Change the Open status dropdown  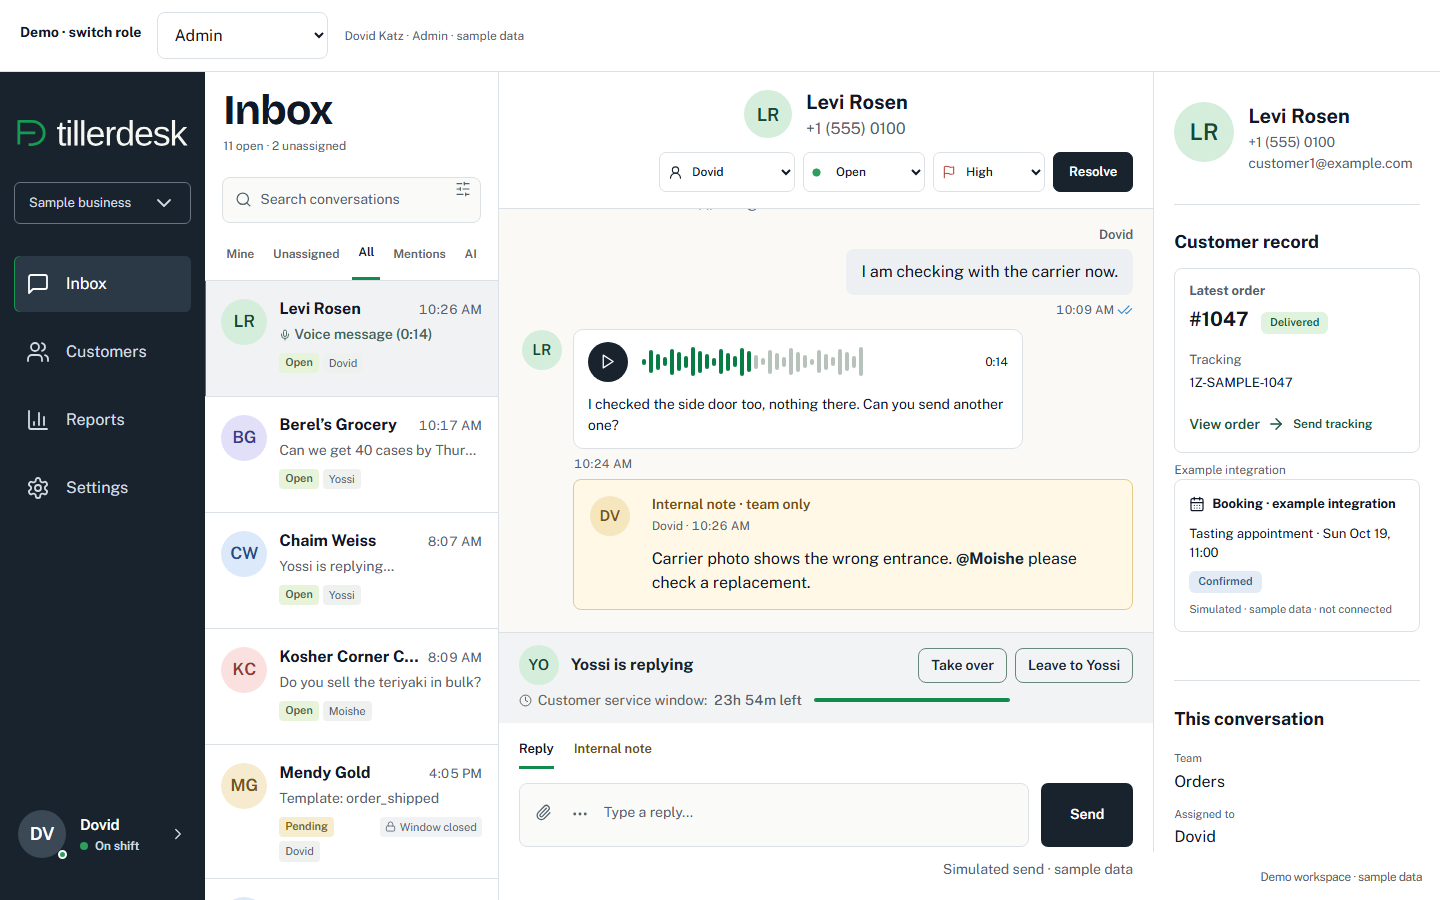864,172
